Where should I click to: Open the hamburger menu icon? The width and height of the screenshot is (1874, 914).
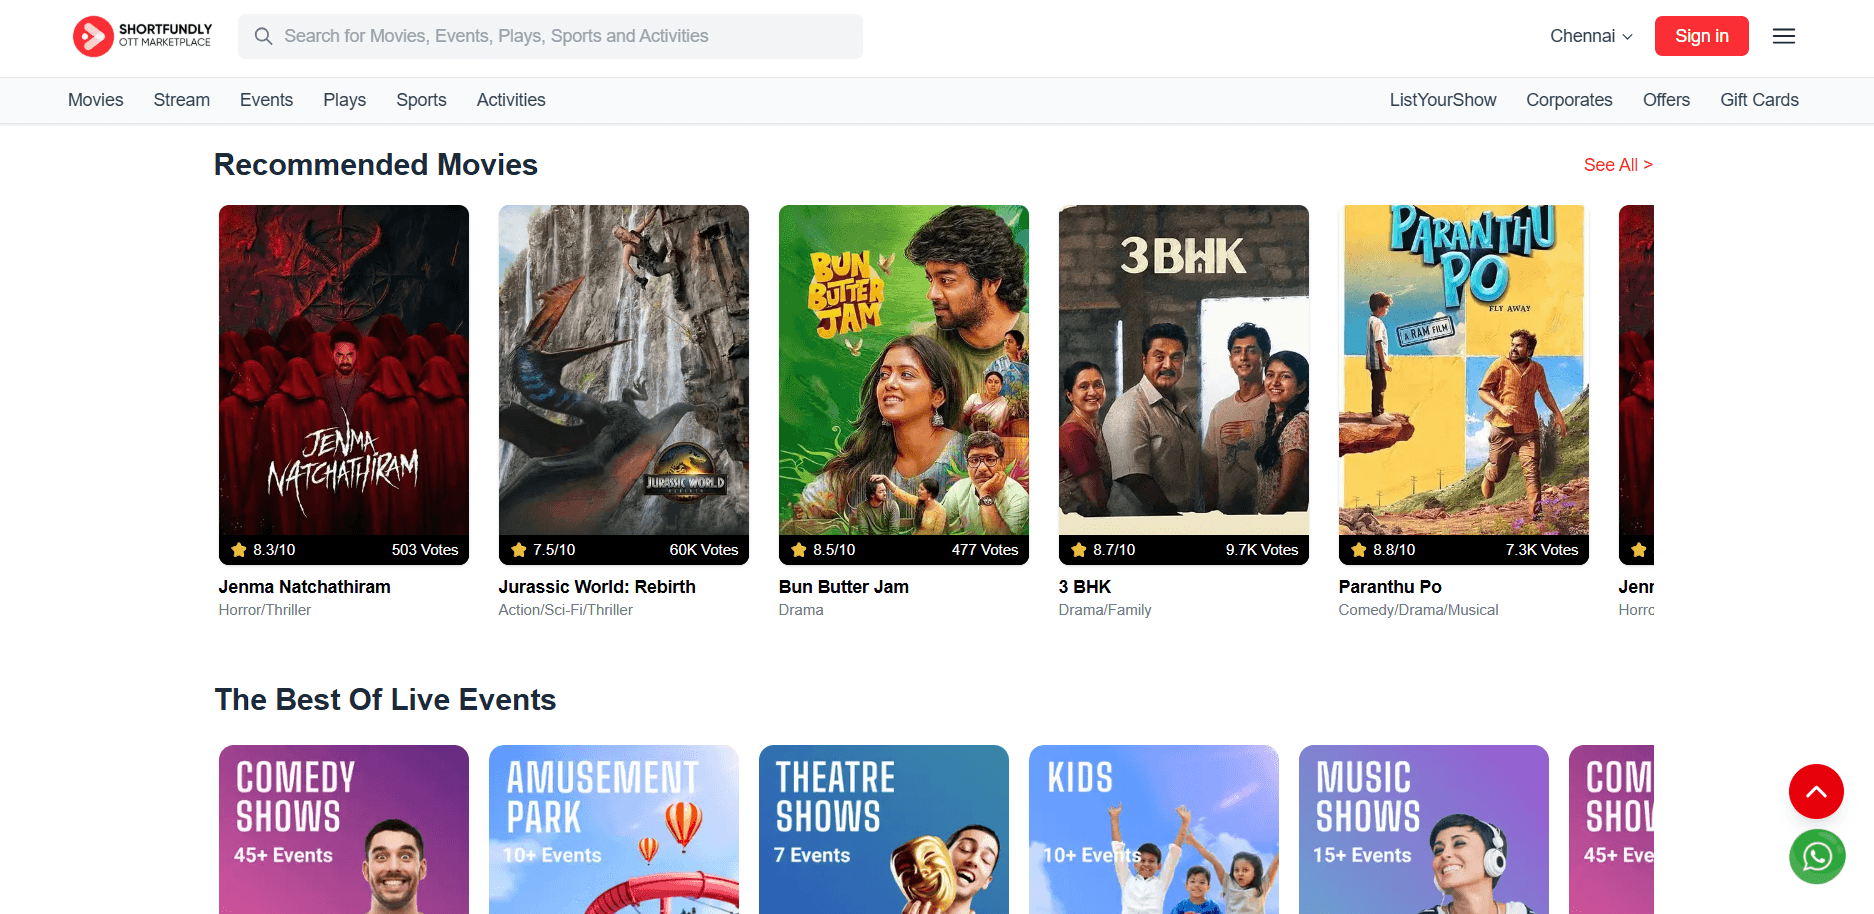(x=1783, y=36)
